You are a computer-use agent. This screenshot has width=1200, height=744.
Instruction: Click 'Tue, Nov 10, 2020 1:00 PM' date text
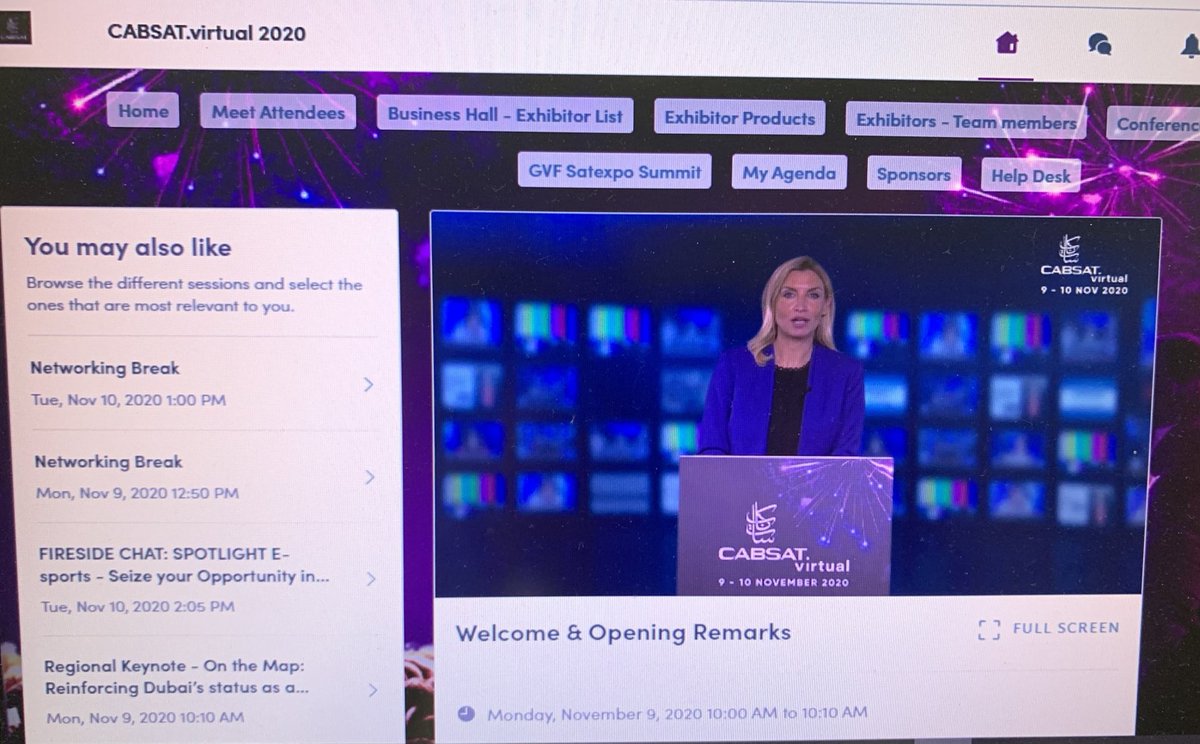(128, 400)
